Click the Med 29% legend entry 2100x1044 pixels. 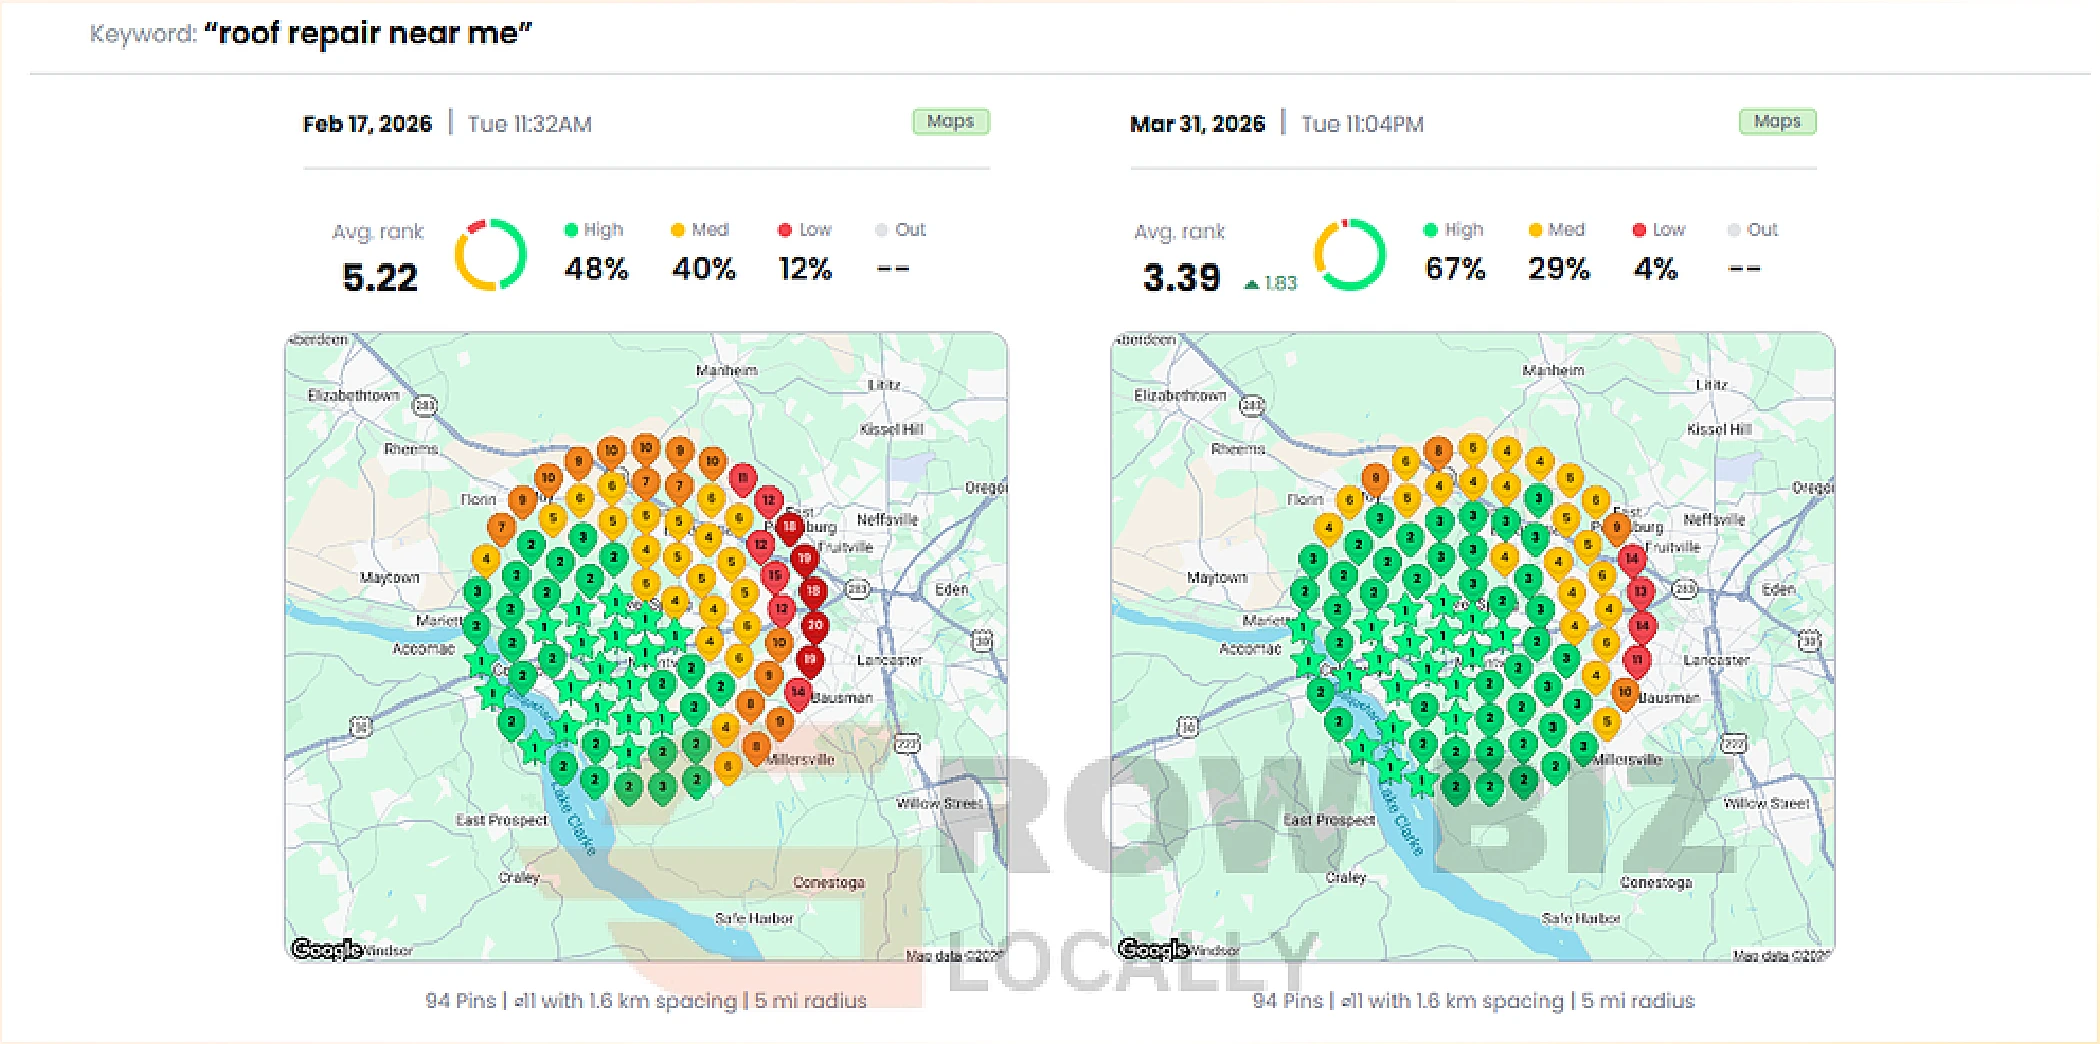click(x=1558, y=251)
